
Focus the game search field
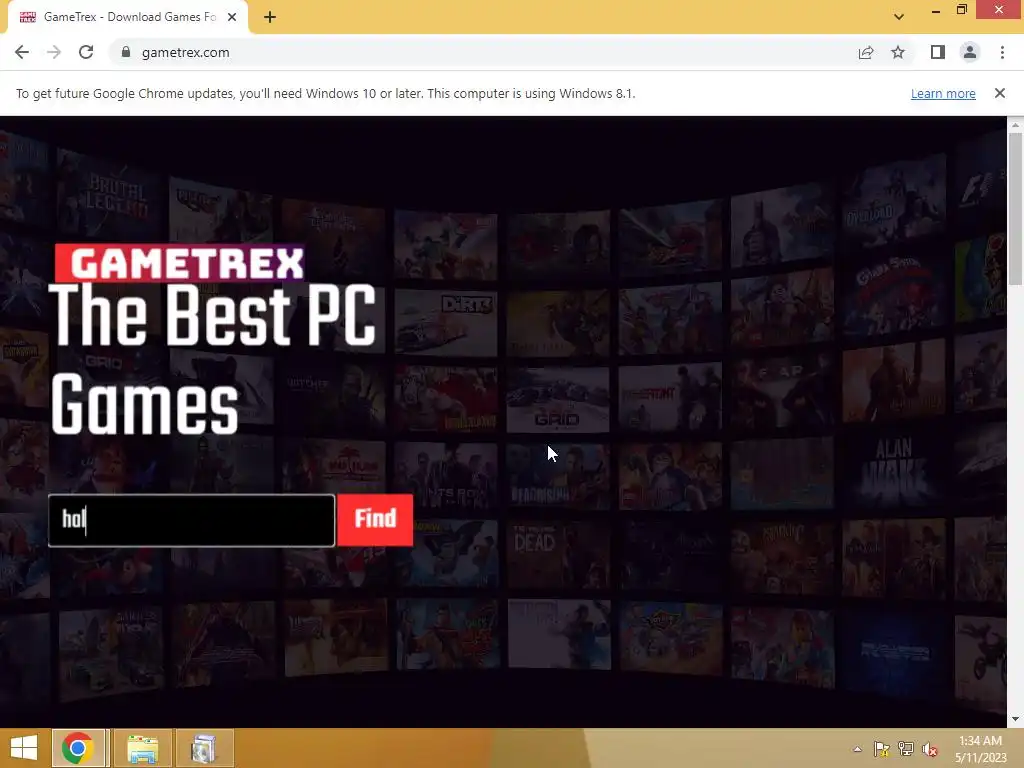(x=191, y=520)
